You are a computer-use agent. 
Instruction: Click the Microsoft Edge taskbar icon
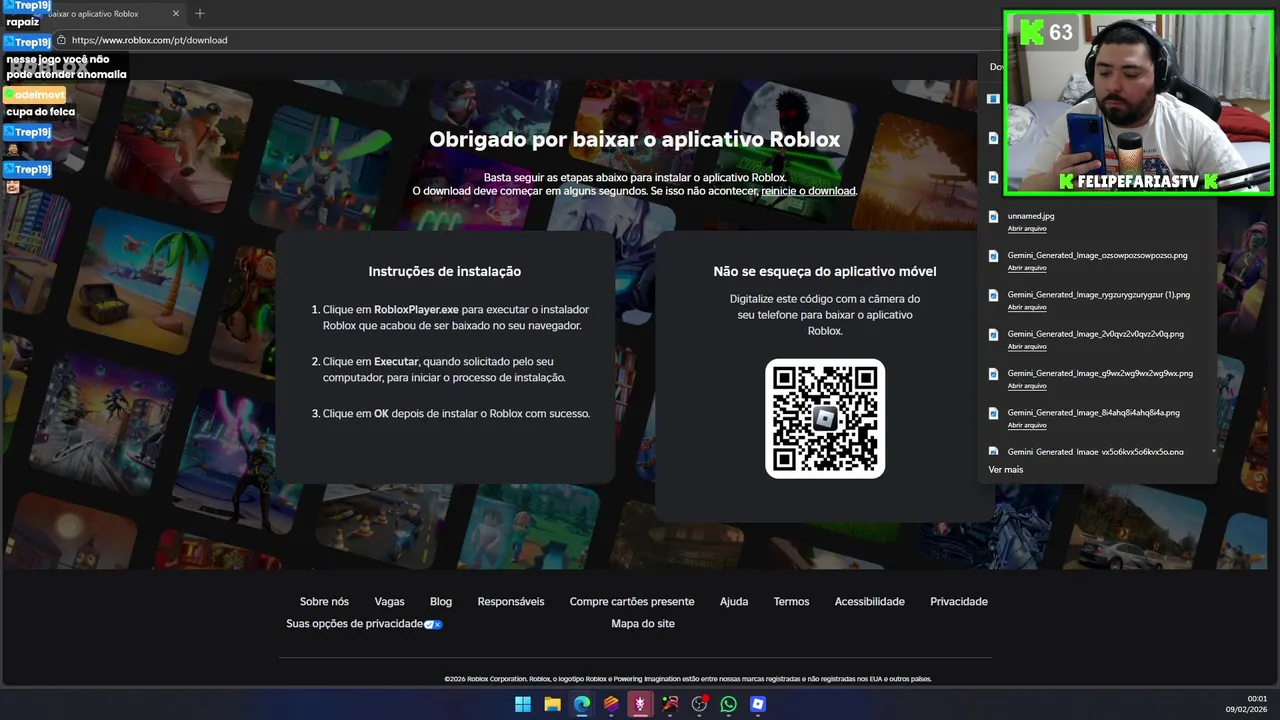point(582,704)
